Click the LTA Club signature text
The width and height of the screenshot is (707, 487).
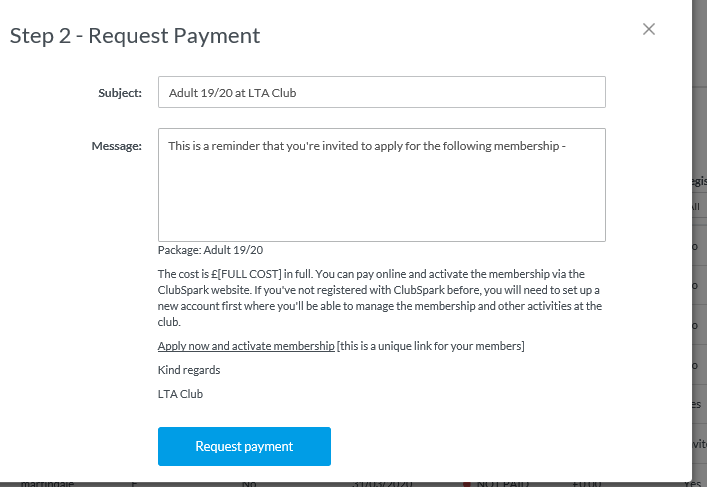coord(180,394)
